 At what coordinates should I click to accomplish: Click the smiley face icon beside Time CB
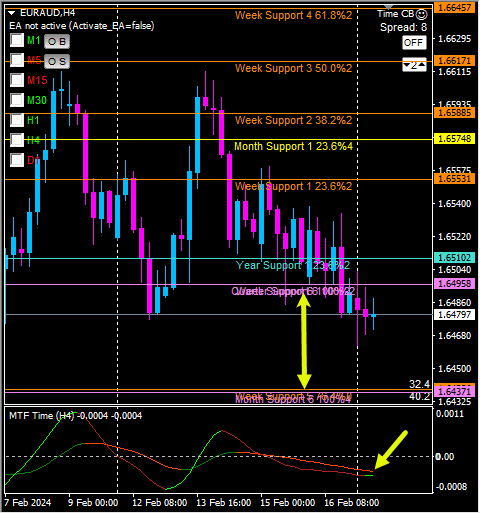tap(422, 14)
